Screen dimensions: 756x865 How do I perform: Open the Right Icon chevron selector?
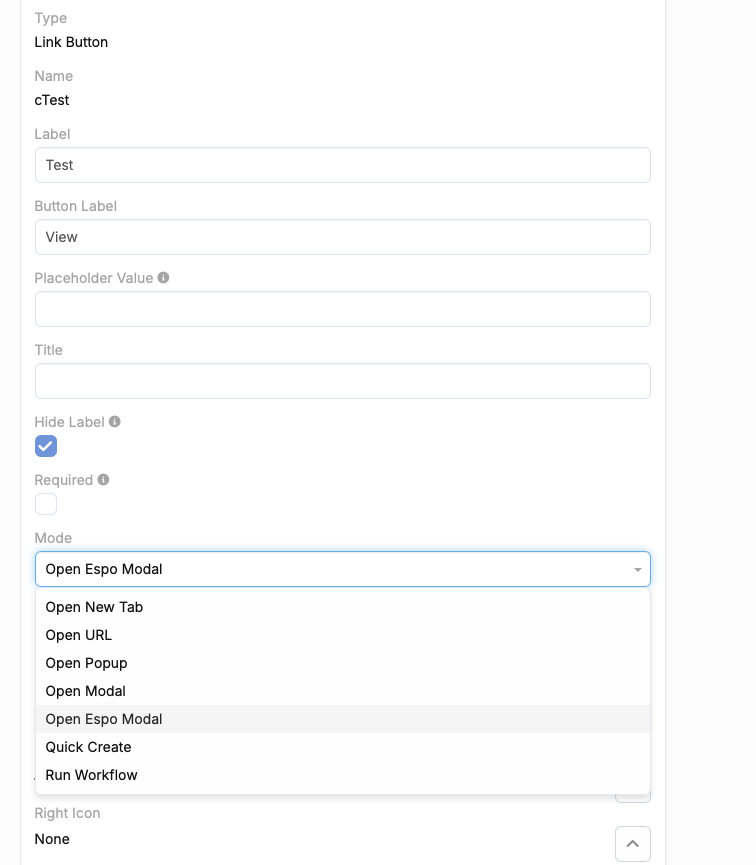click(632, 844)
